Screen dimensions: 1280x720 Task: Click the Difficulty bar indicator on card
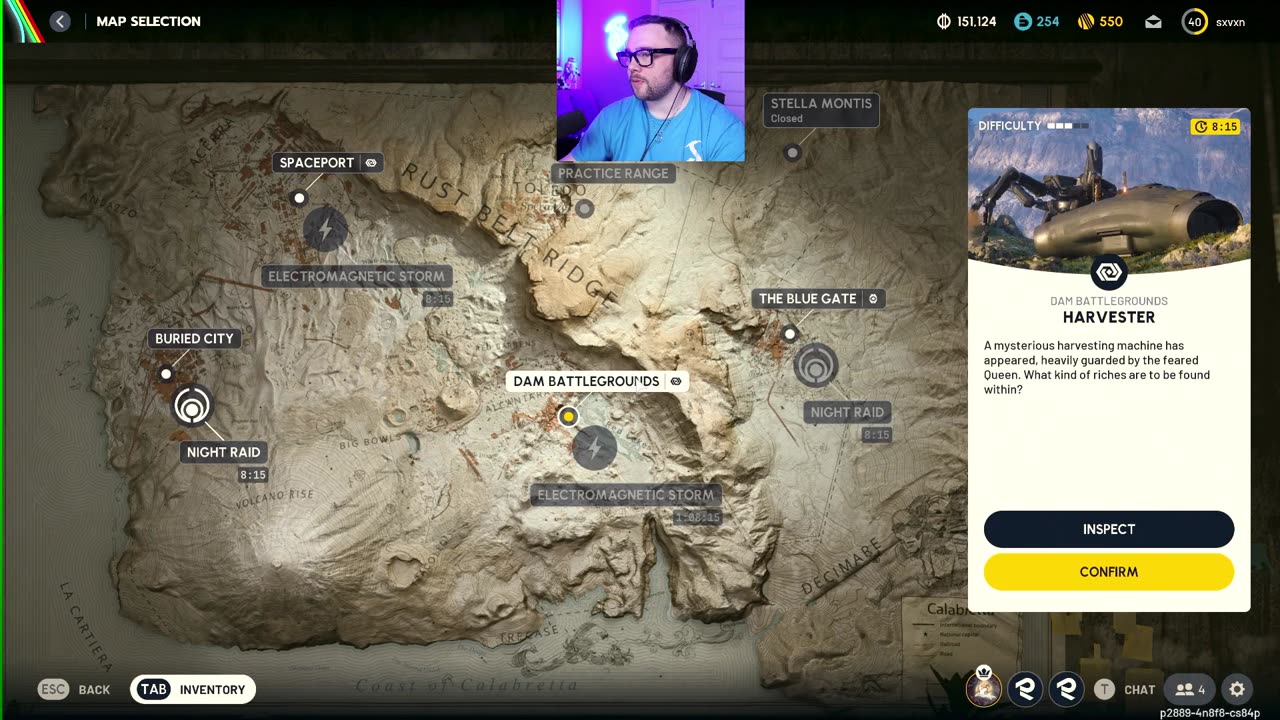1068,126
